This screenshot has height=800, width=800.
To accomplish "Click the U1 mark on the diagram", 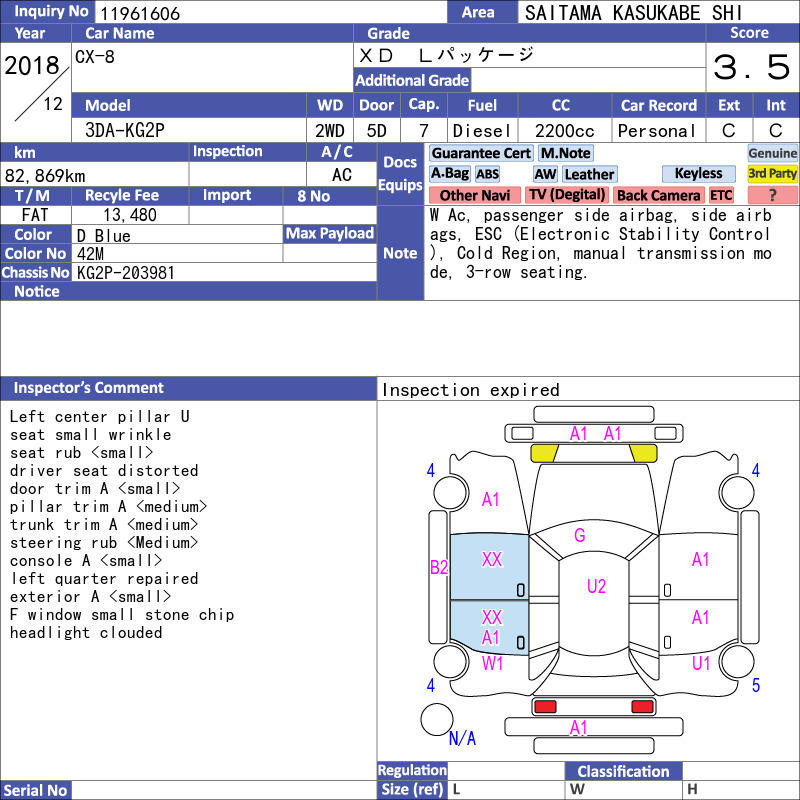I will 701,663.
